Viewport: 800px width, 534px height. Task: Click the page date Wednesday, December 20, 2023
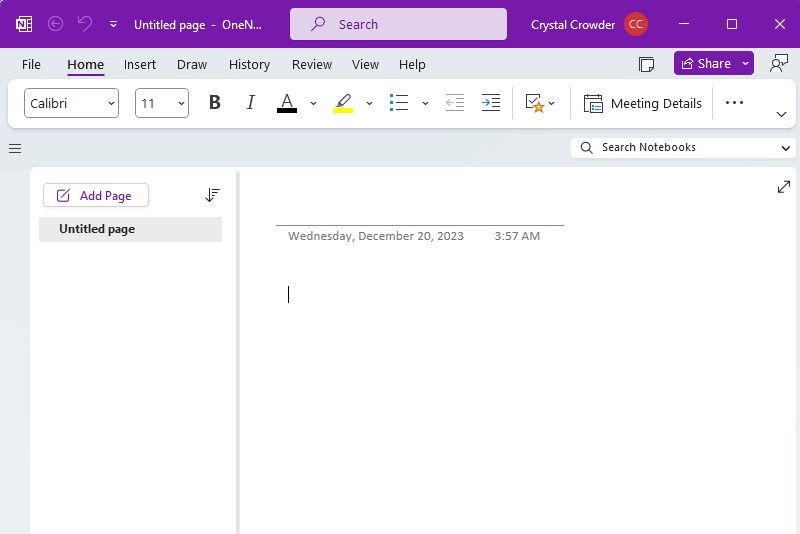click(376, 236)
